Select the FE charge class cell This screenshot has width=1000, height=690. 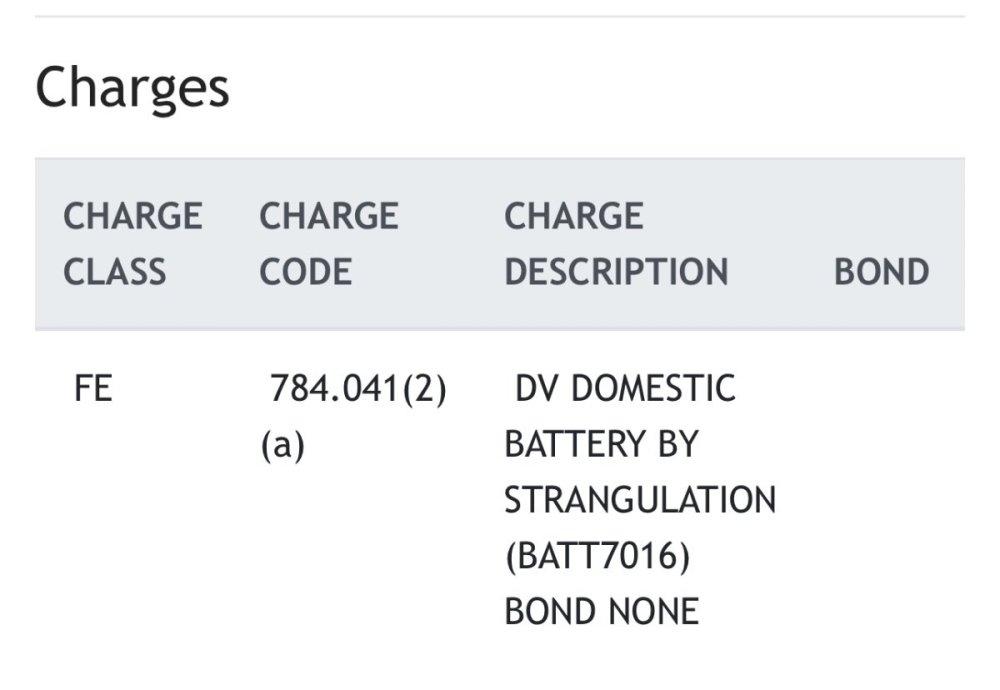93,389
